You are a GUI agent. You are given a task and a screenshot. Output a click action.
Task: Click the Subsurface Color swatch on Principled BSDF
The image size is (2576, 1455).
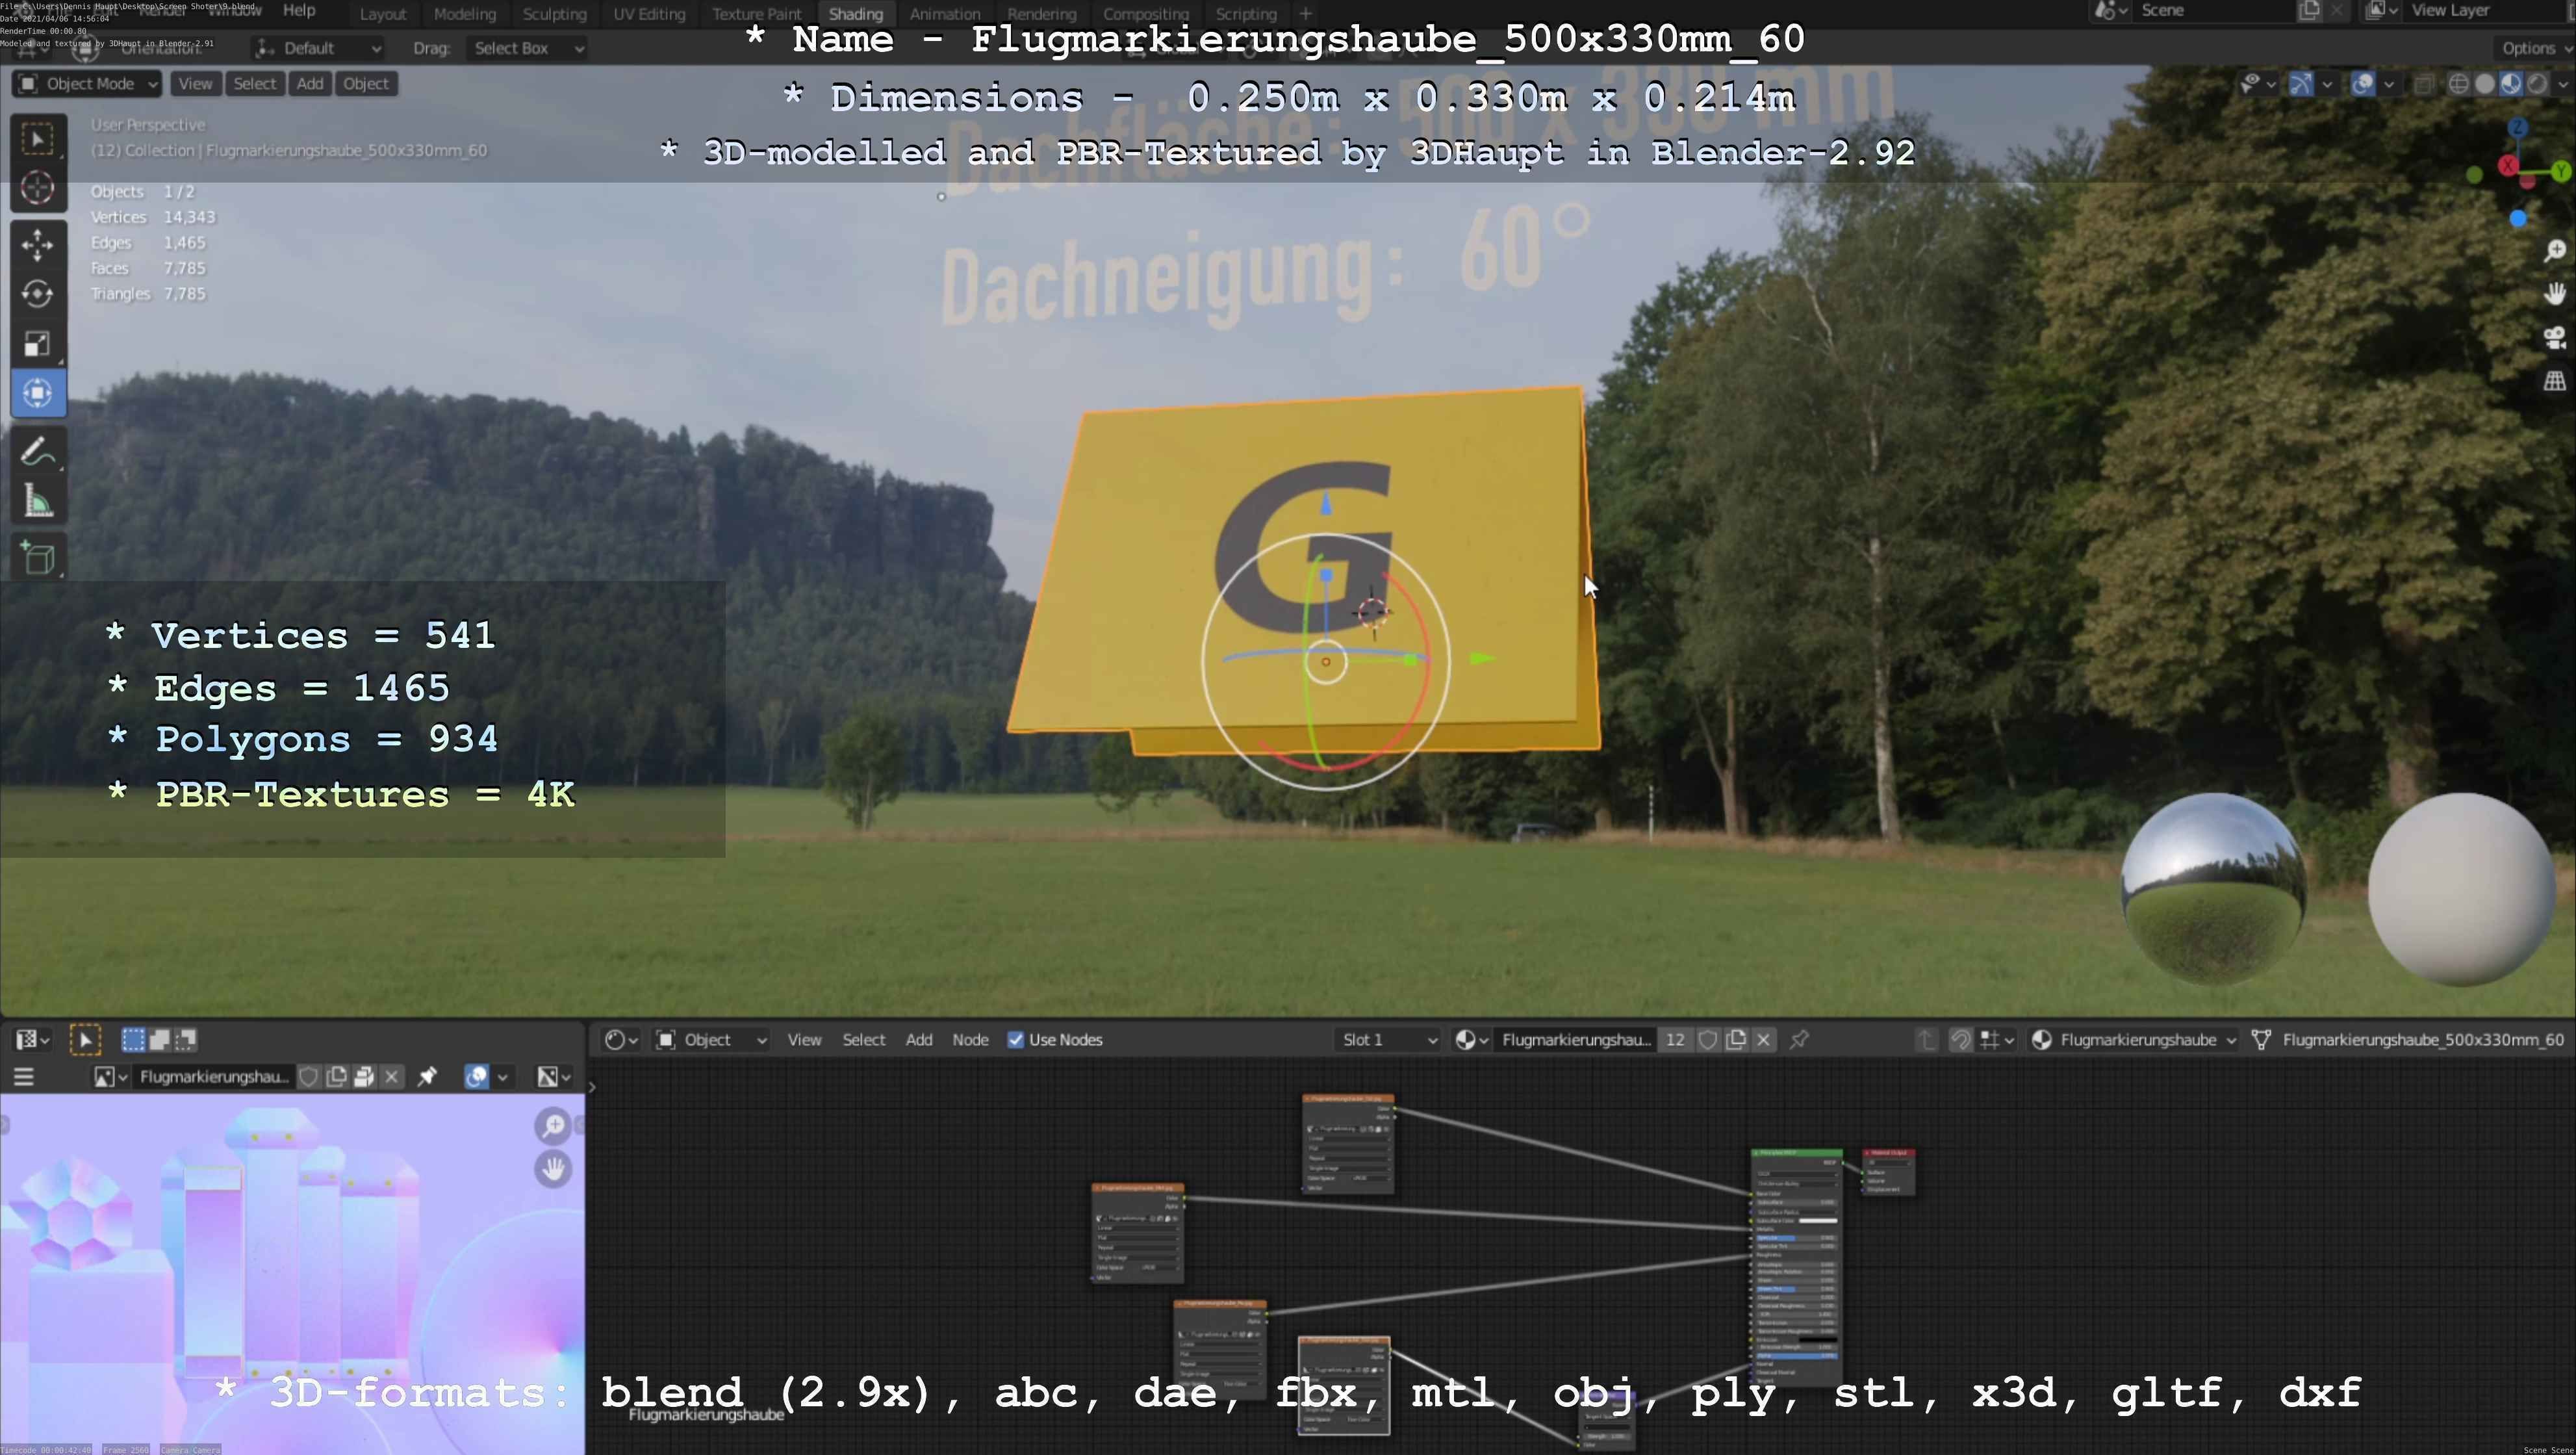tap(1817, 1220)
